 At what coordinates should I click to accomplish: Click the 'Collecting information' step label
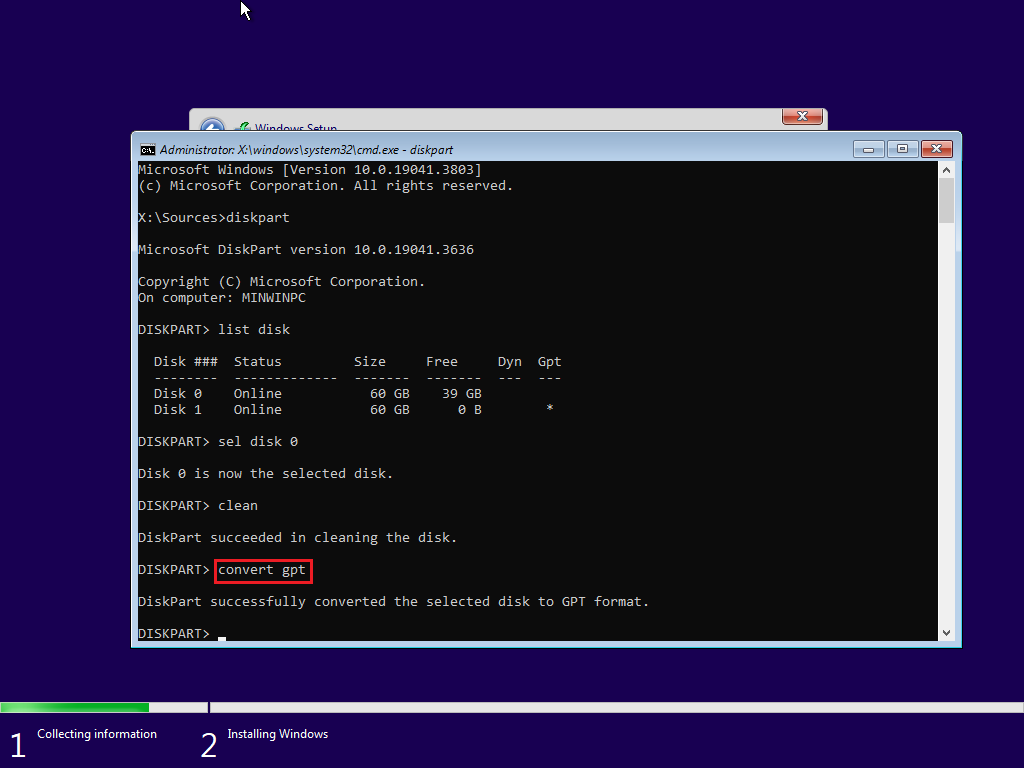point(97,734)
